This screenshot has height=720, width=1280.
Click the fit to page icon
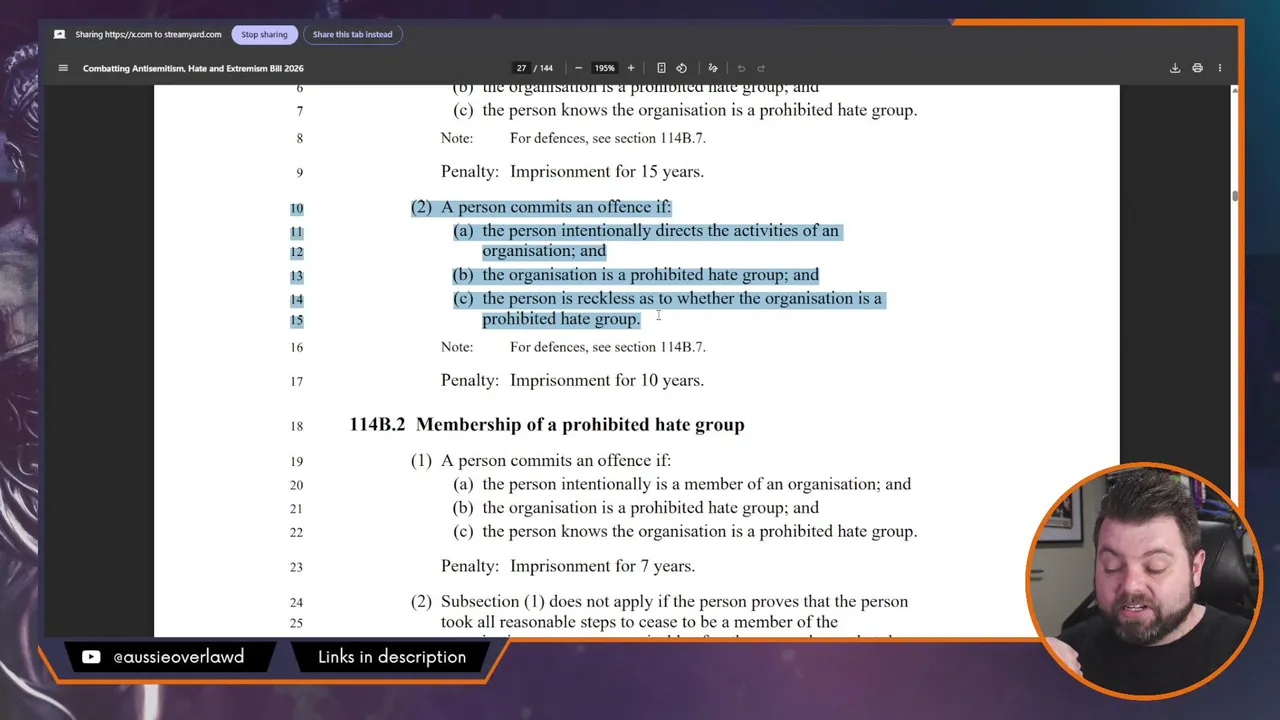tap(661, 68)
